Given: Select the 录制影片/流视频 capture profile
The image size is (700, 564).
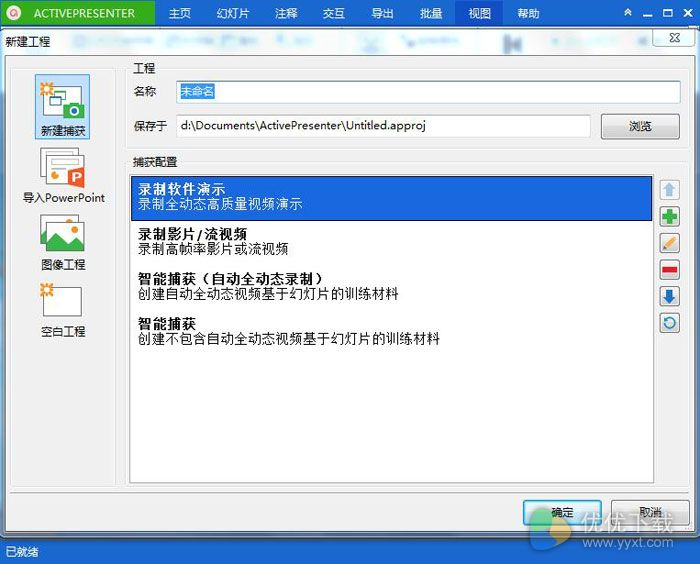Looking at the screenshot, I should [392, 242].
